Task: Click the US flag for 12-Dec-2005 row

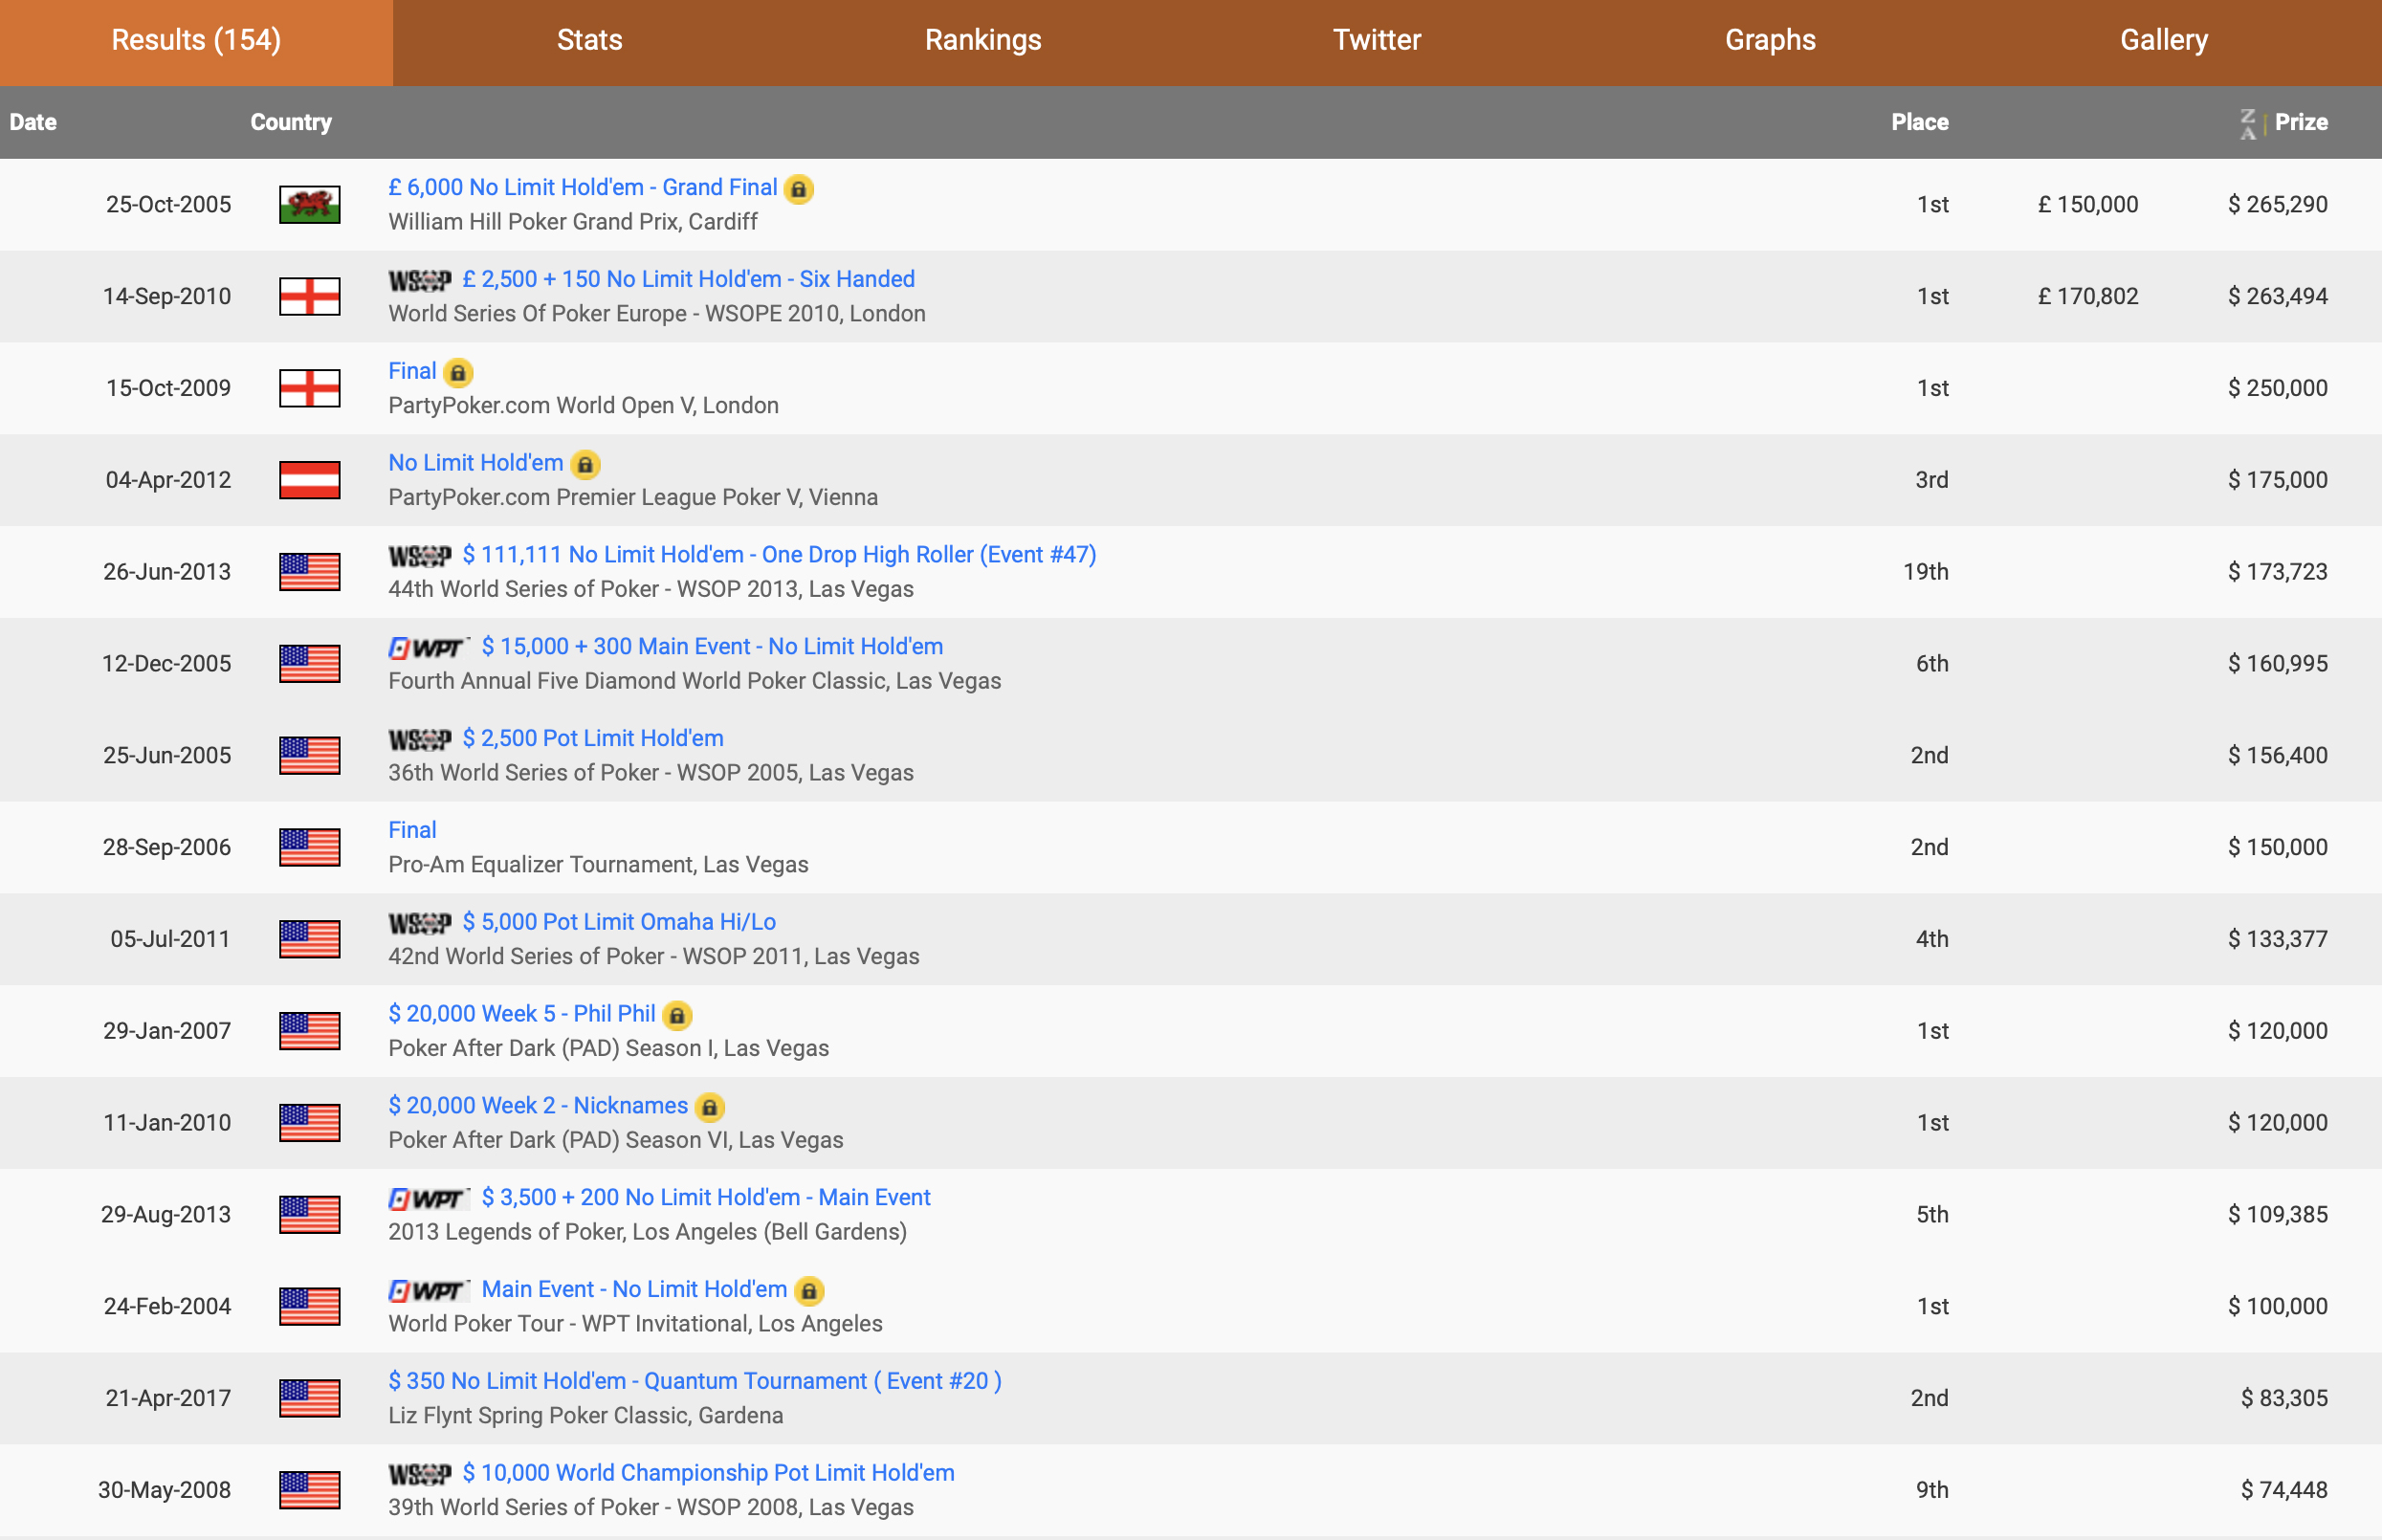Action: pos(309,664)
